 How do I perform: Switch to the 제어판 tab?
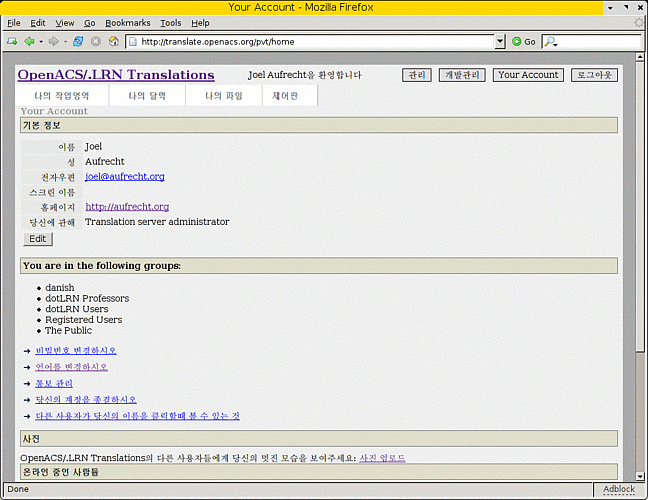pos(284,96)
